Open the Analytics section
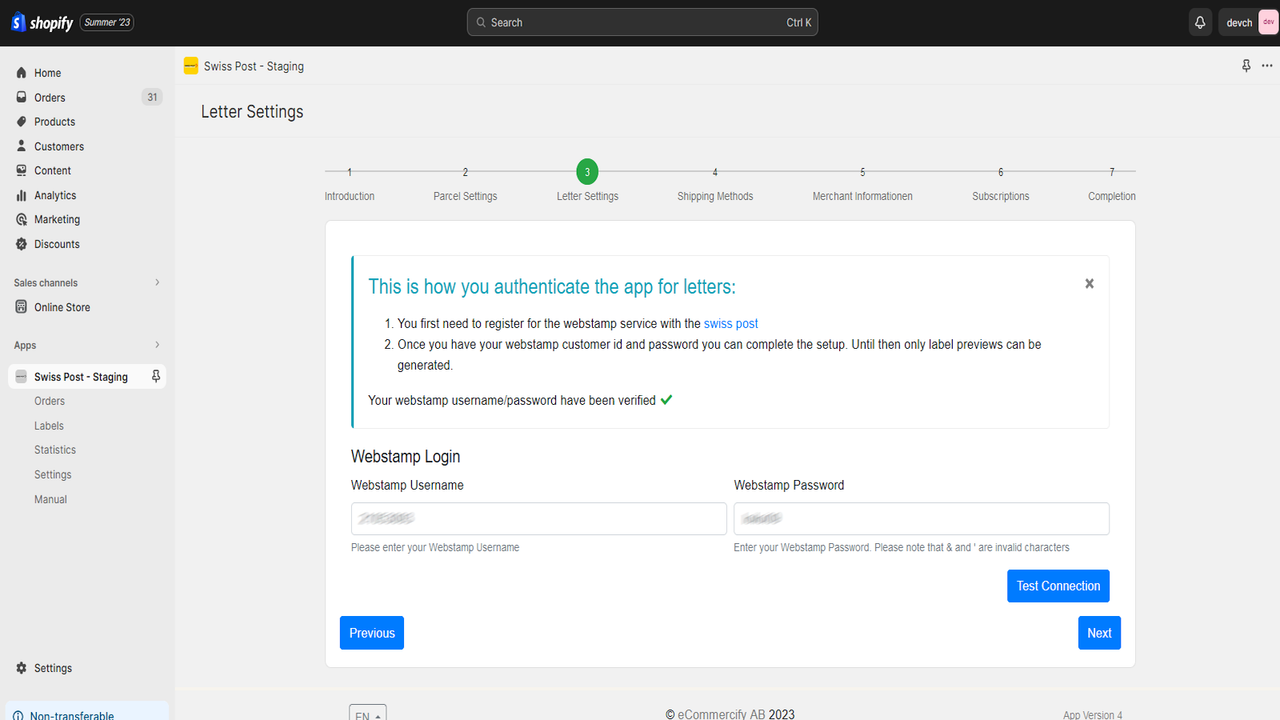The width and height of the screenshot is (1280, 720). 58,195
